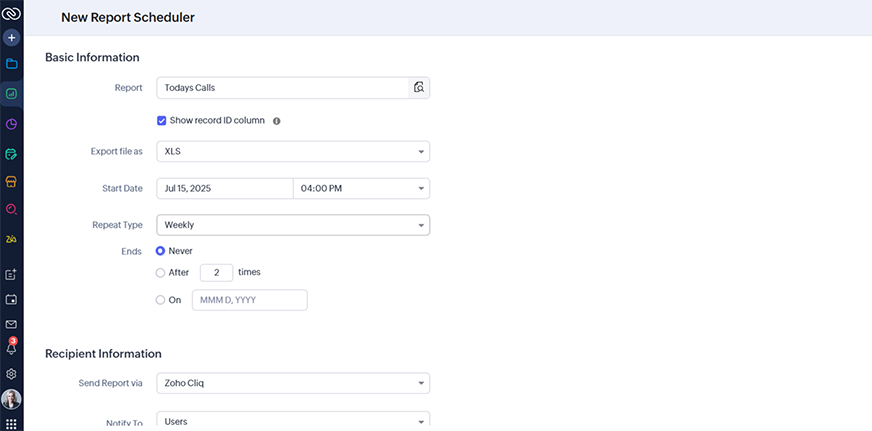This screenshot has height=431, width=872.
Task: Open the orange storefront marketplace icon
Action: click(11, 182)
